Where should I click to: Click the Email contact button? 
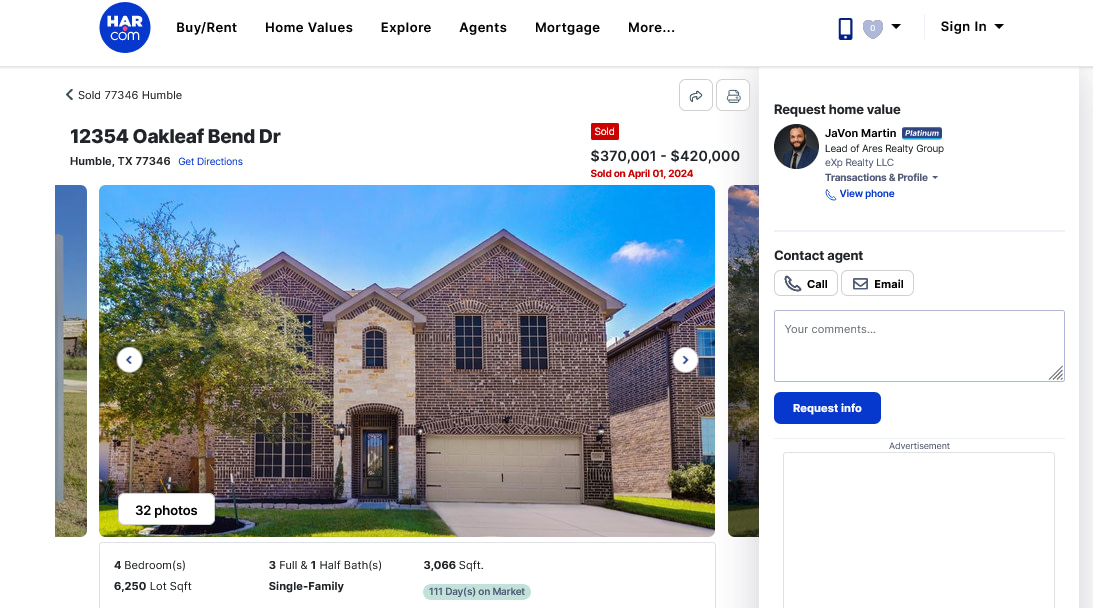pyautogui.click(x=877, y=284)
